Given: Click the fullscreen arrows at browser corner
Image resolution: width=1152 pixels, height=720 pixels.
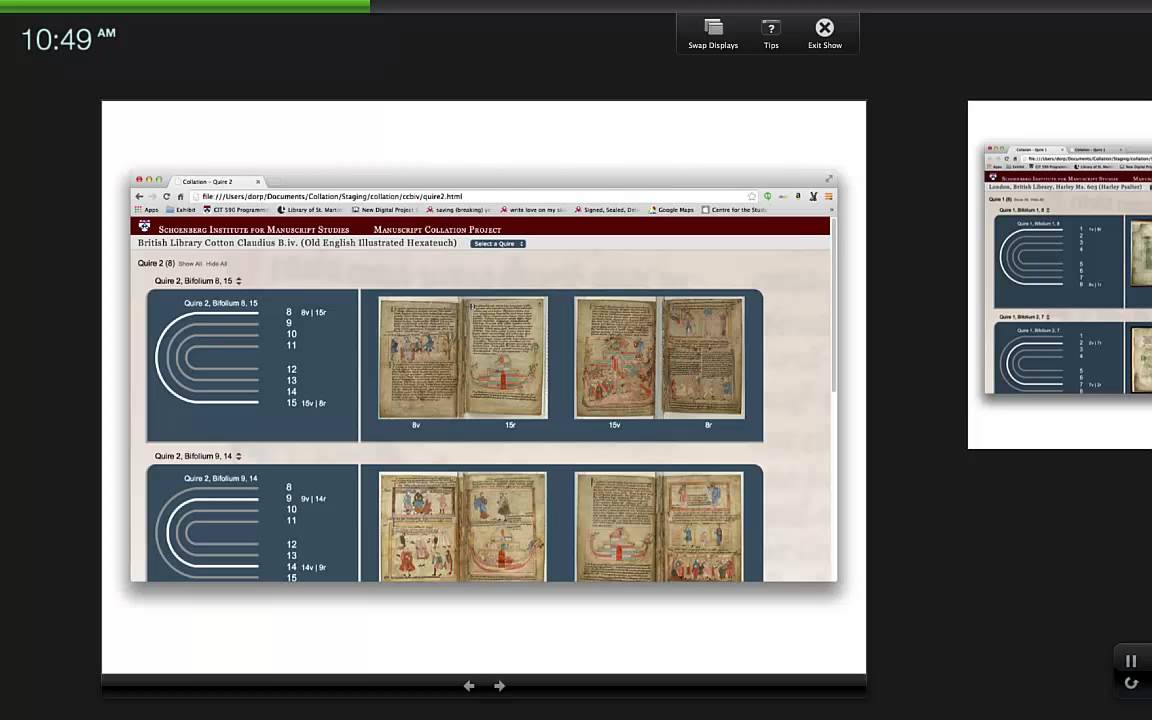Looking at the screenshot, I should [829, 179].
